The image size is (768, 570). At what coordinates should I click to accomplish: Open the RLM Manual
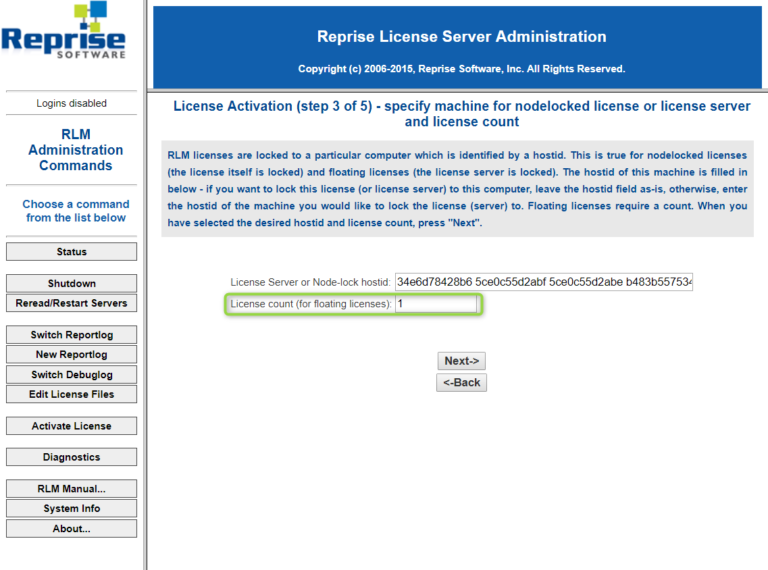point(71,489)
